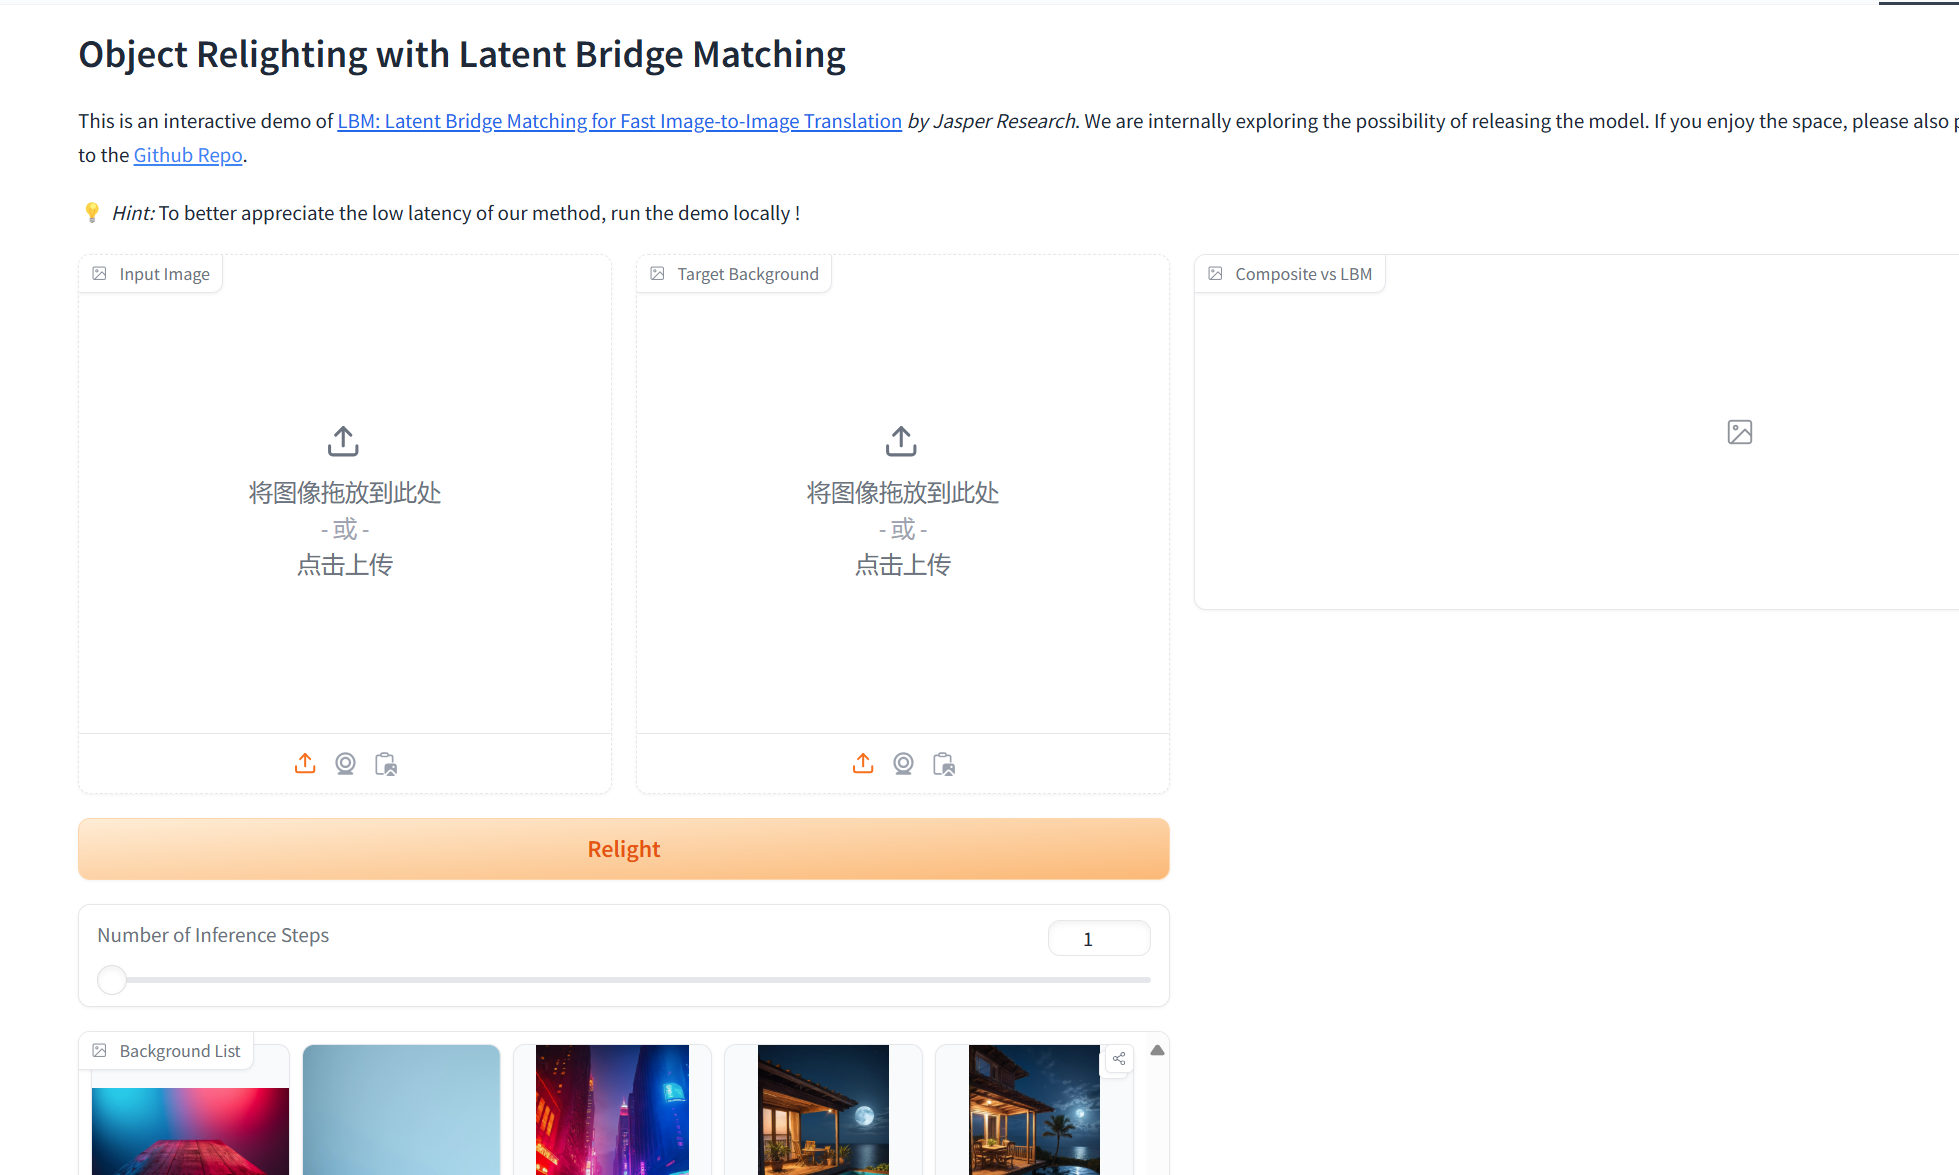
Task: Click the image icon beside Background List label
Action: 100,1051
